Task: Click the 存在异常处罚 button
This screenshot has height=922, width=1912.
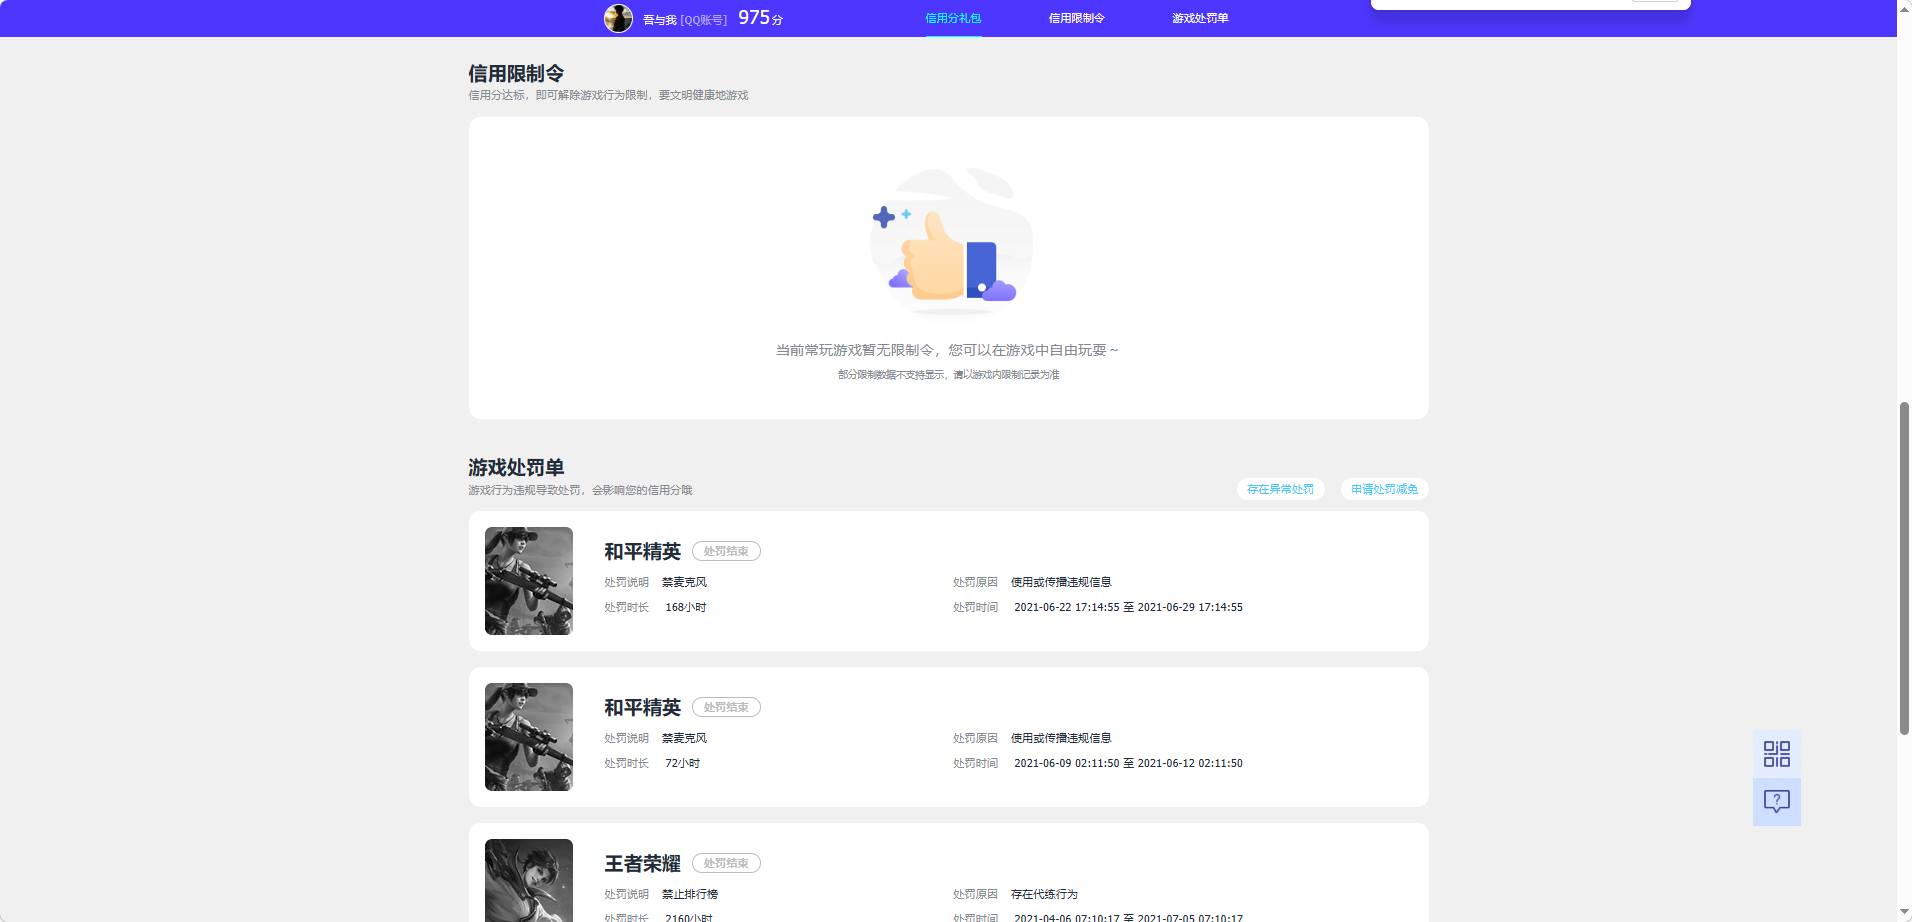Action: coord(1281,489)
